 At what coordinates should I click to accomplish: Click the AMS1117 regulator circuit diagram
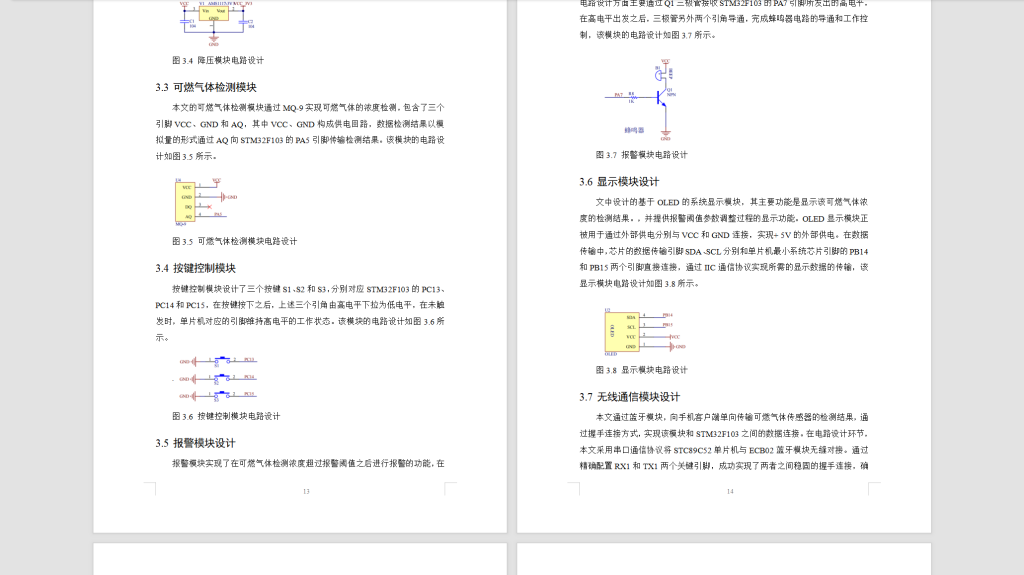216,23
